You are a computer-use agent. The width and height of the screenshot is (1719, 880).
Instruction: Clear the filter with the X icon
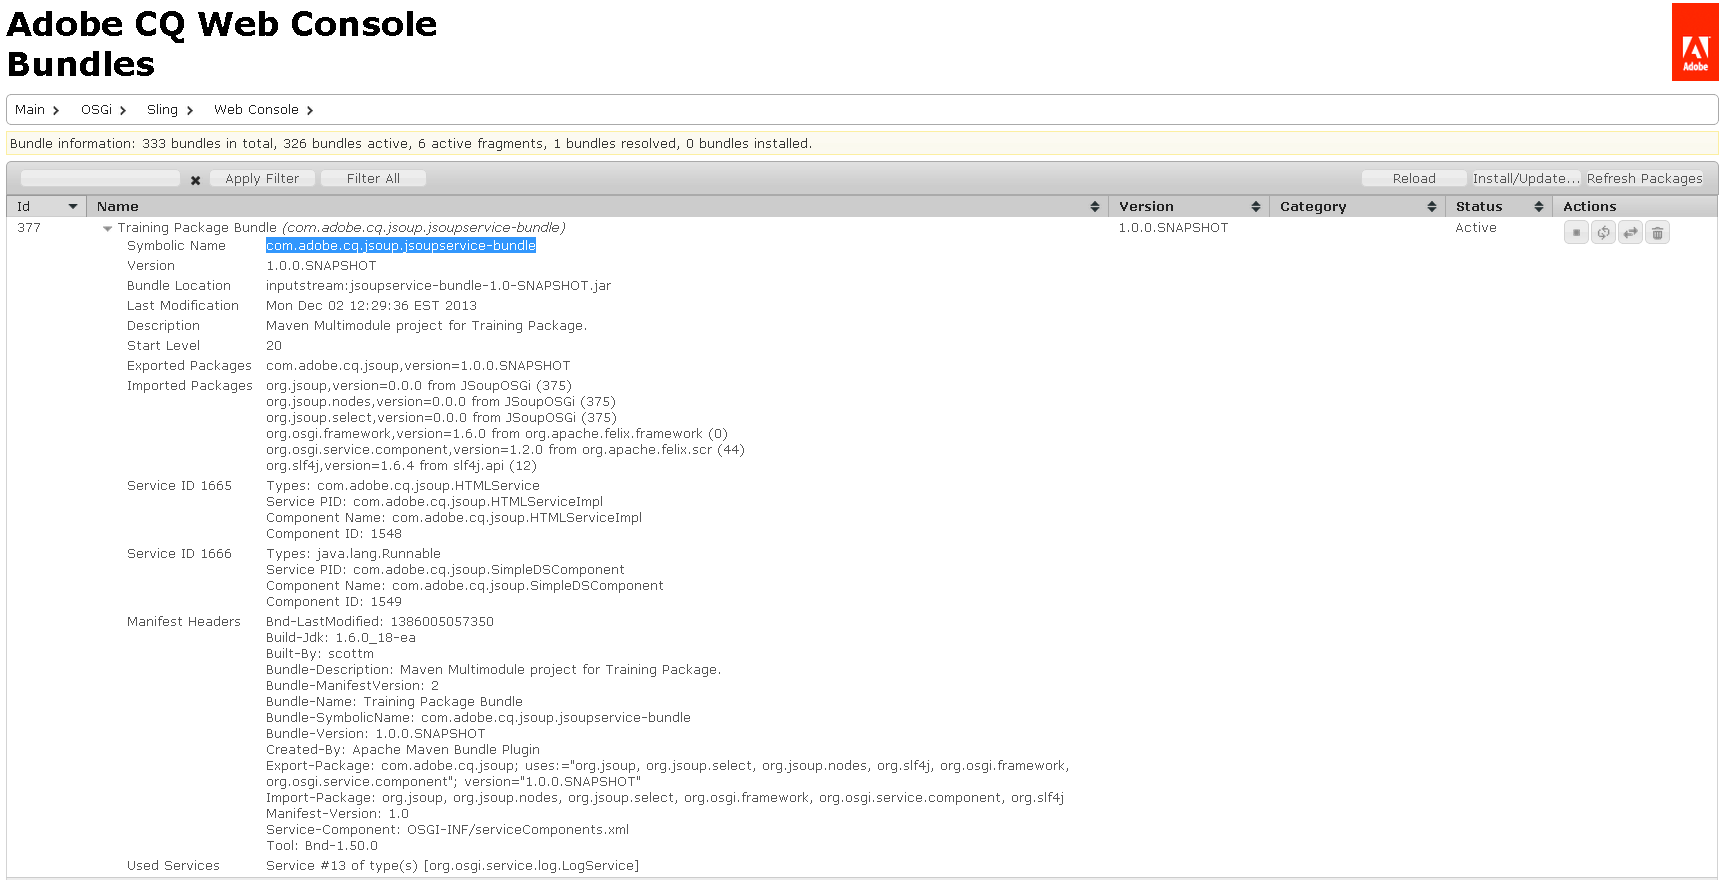point(195,180)
